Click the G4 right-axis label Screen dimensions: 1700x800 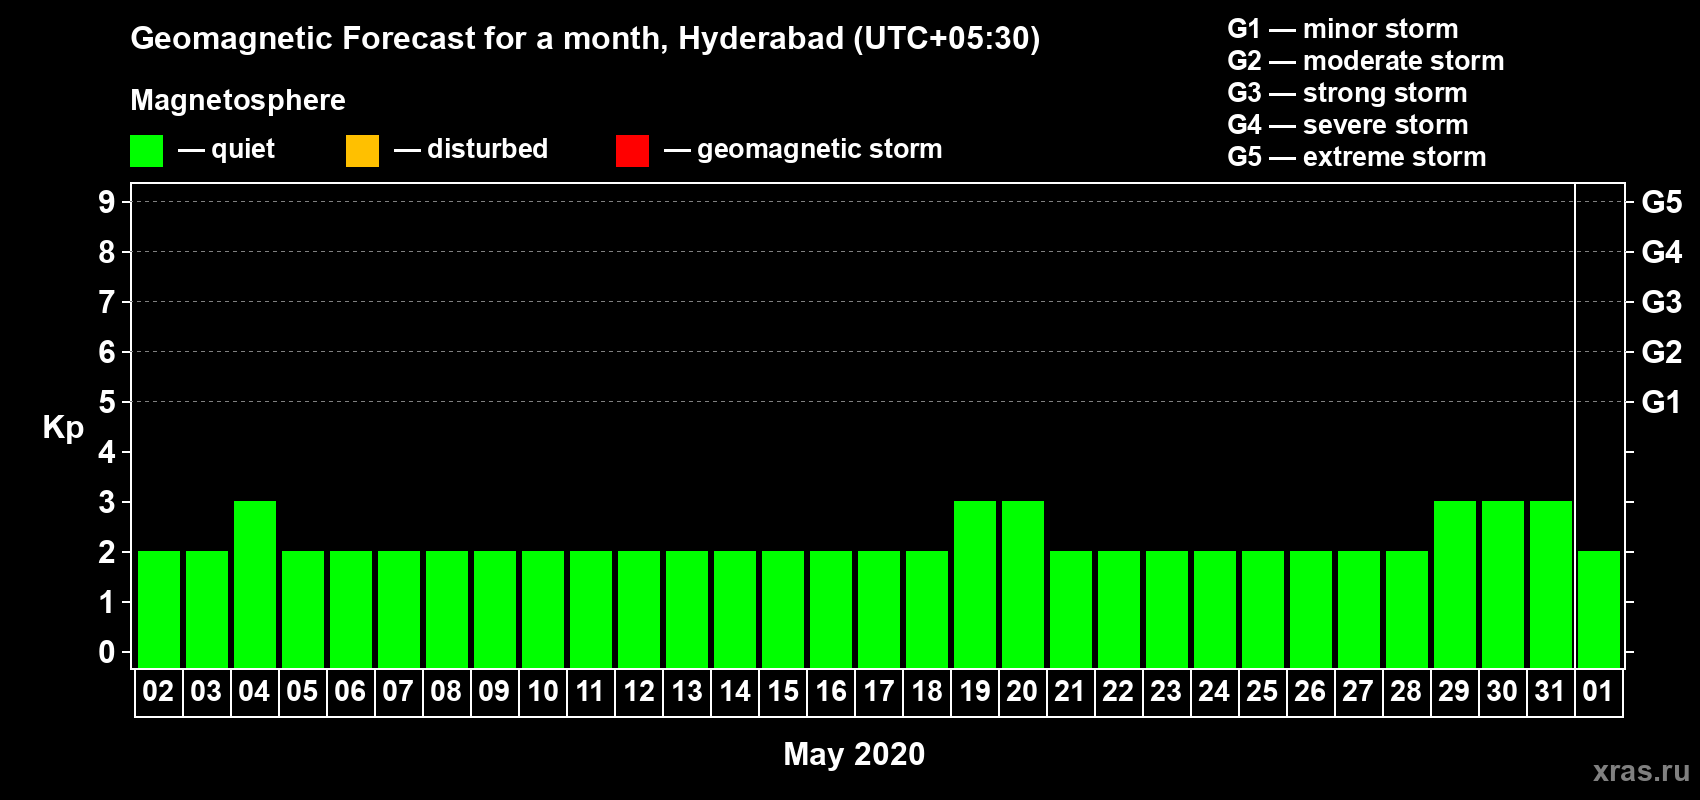(x=1662, y=252)
